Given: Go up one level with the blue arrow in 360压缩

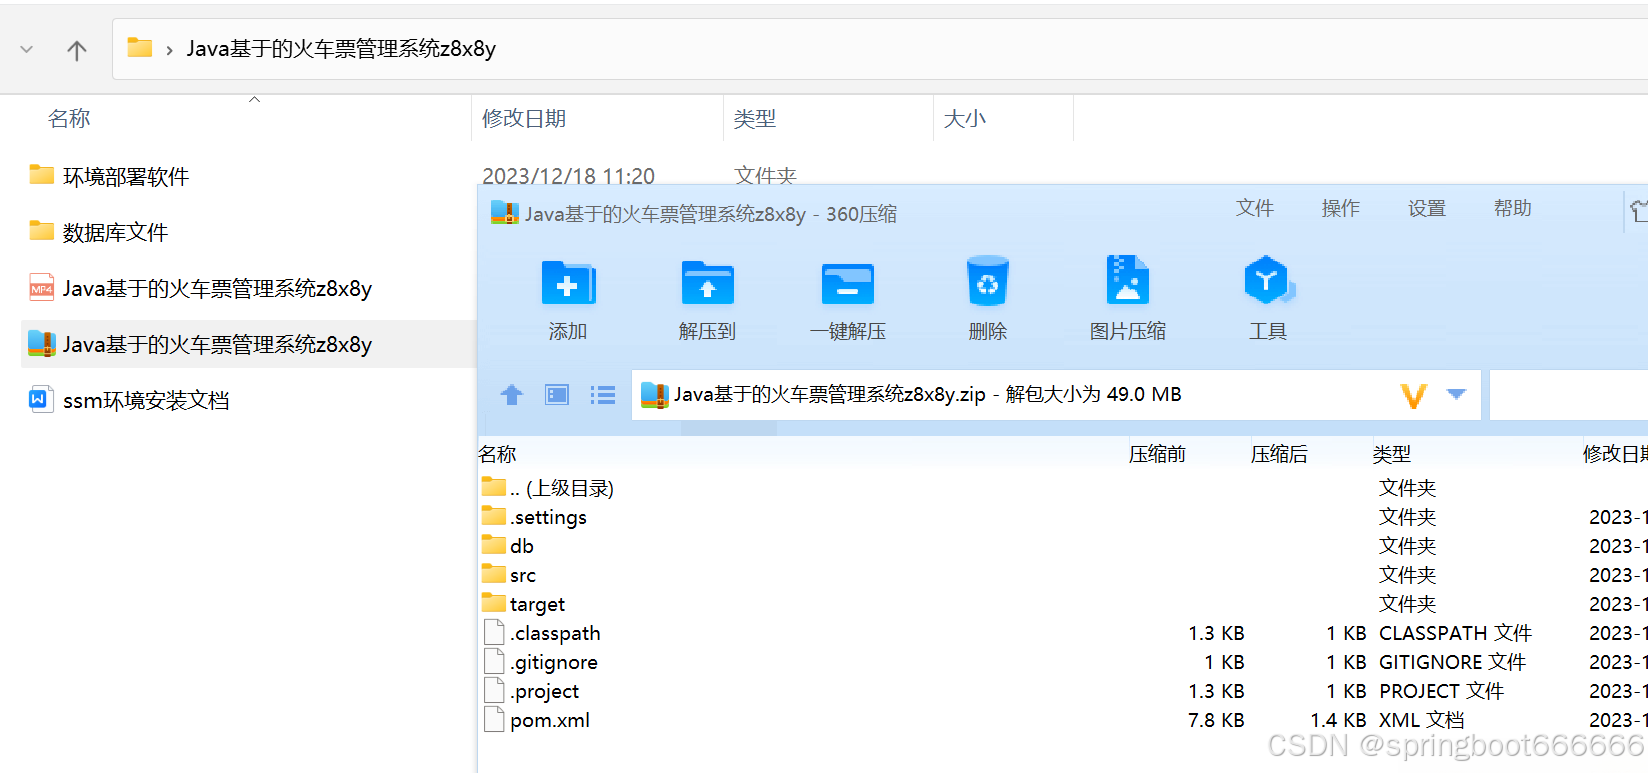Looking at the screenshot, I should click(512, 395).
